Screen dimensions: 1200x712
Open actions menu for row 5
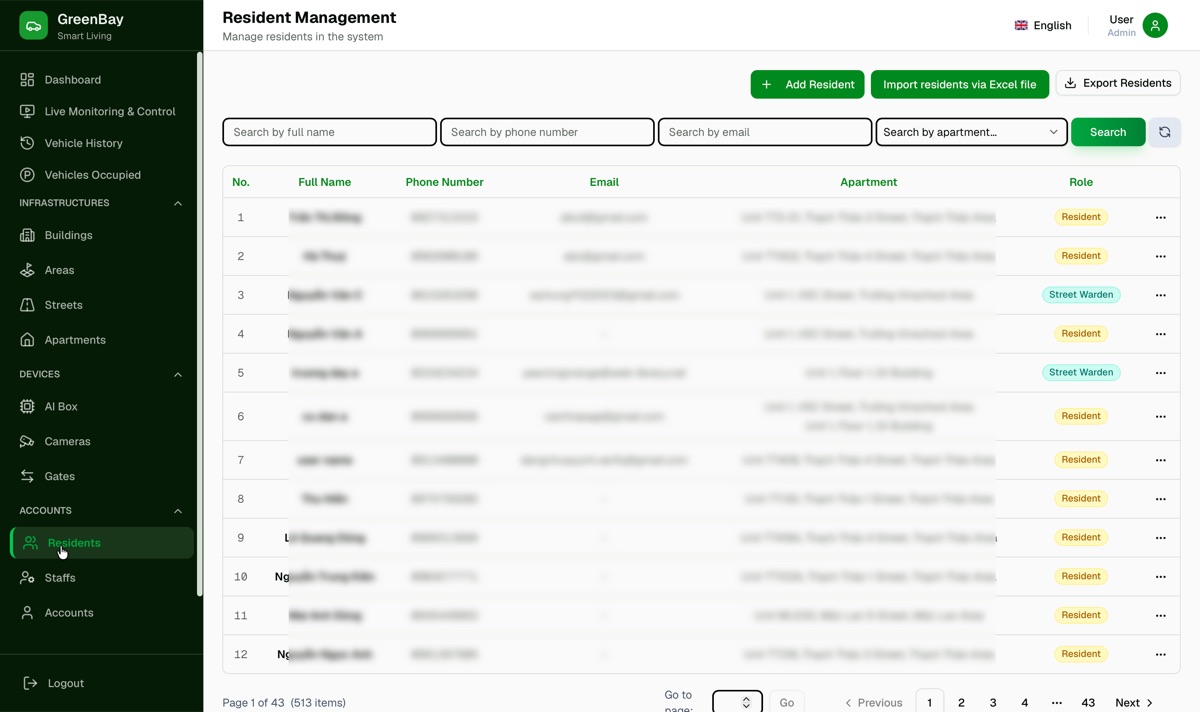1161,373
